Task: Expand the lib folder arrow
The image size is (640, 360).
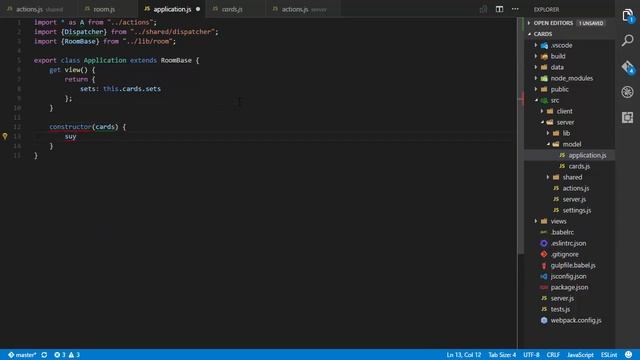Action: point(548,133)
